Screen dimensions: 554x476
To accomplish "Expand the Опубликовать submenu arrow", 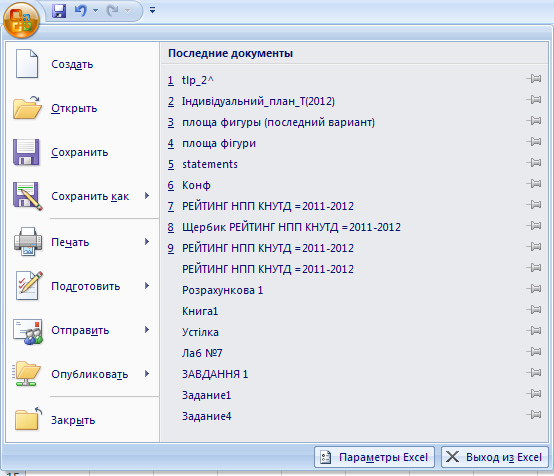I will tap(147, 374).
